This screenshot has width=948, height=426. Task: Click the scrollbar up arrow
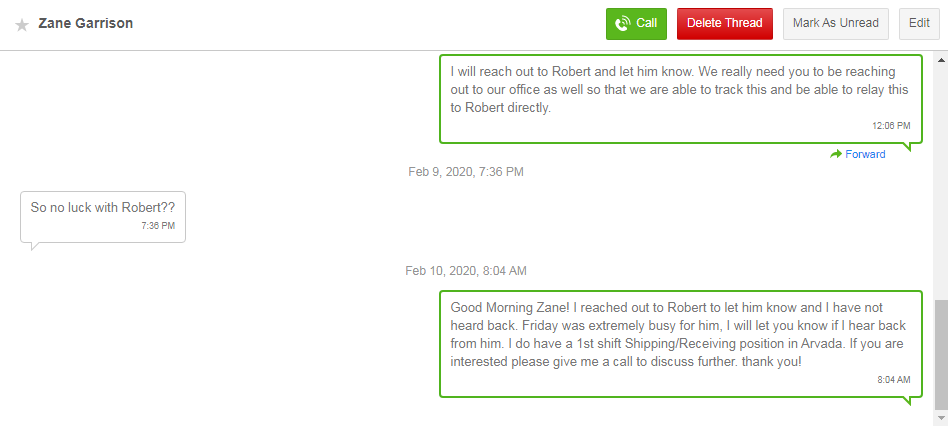pyautogui.click(x=940, y=57)
